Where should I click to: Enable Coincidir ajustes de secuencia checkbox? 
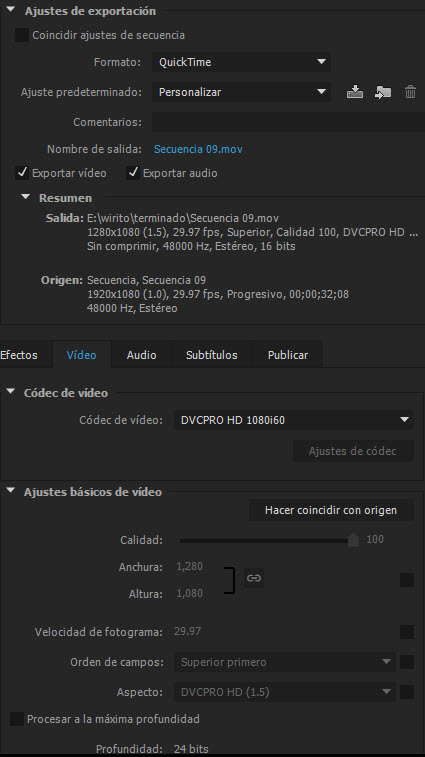tap(22, 35)
